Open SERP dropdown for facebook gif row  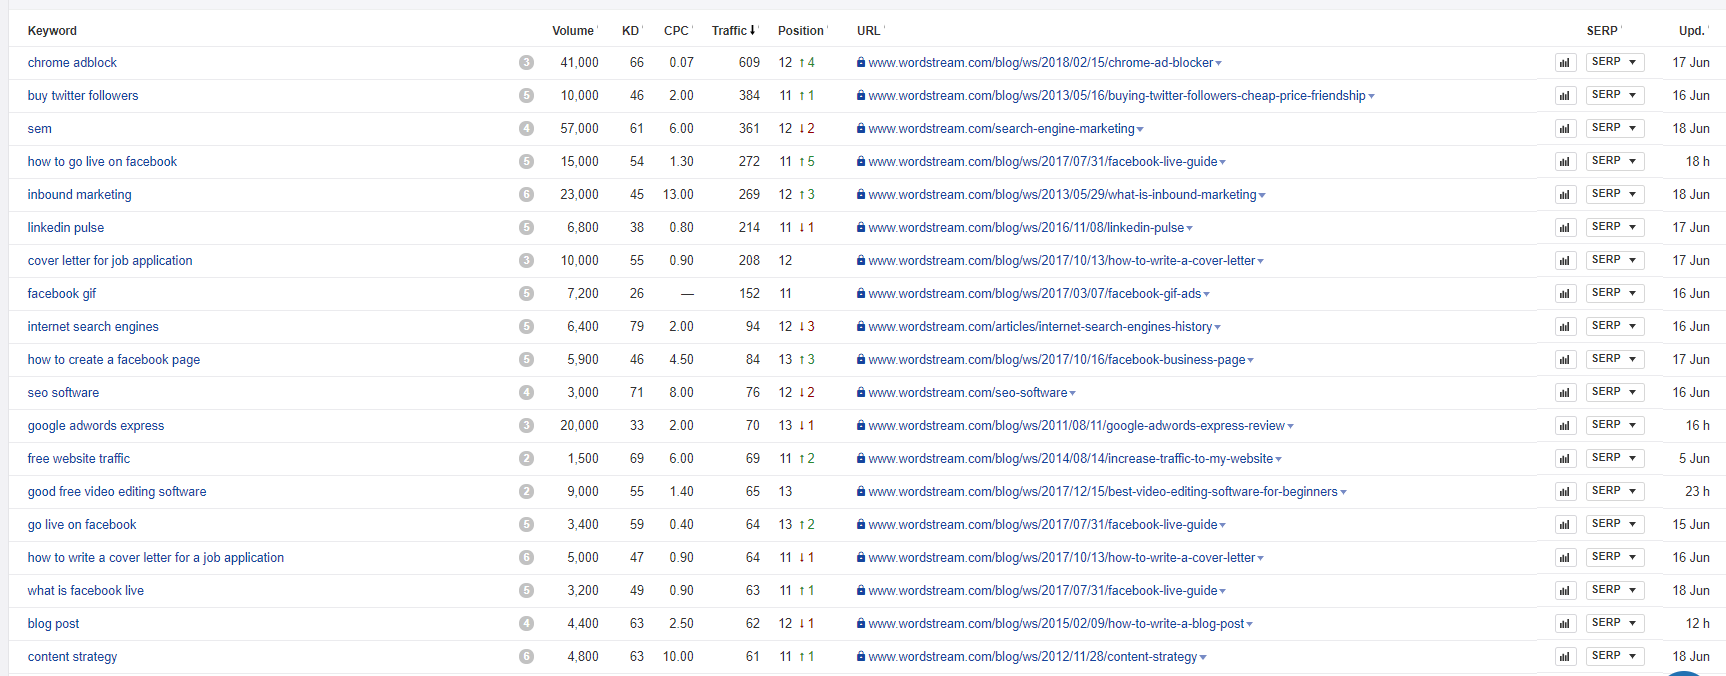(1615, 293)
